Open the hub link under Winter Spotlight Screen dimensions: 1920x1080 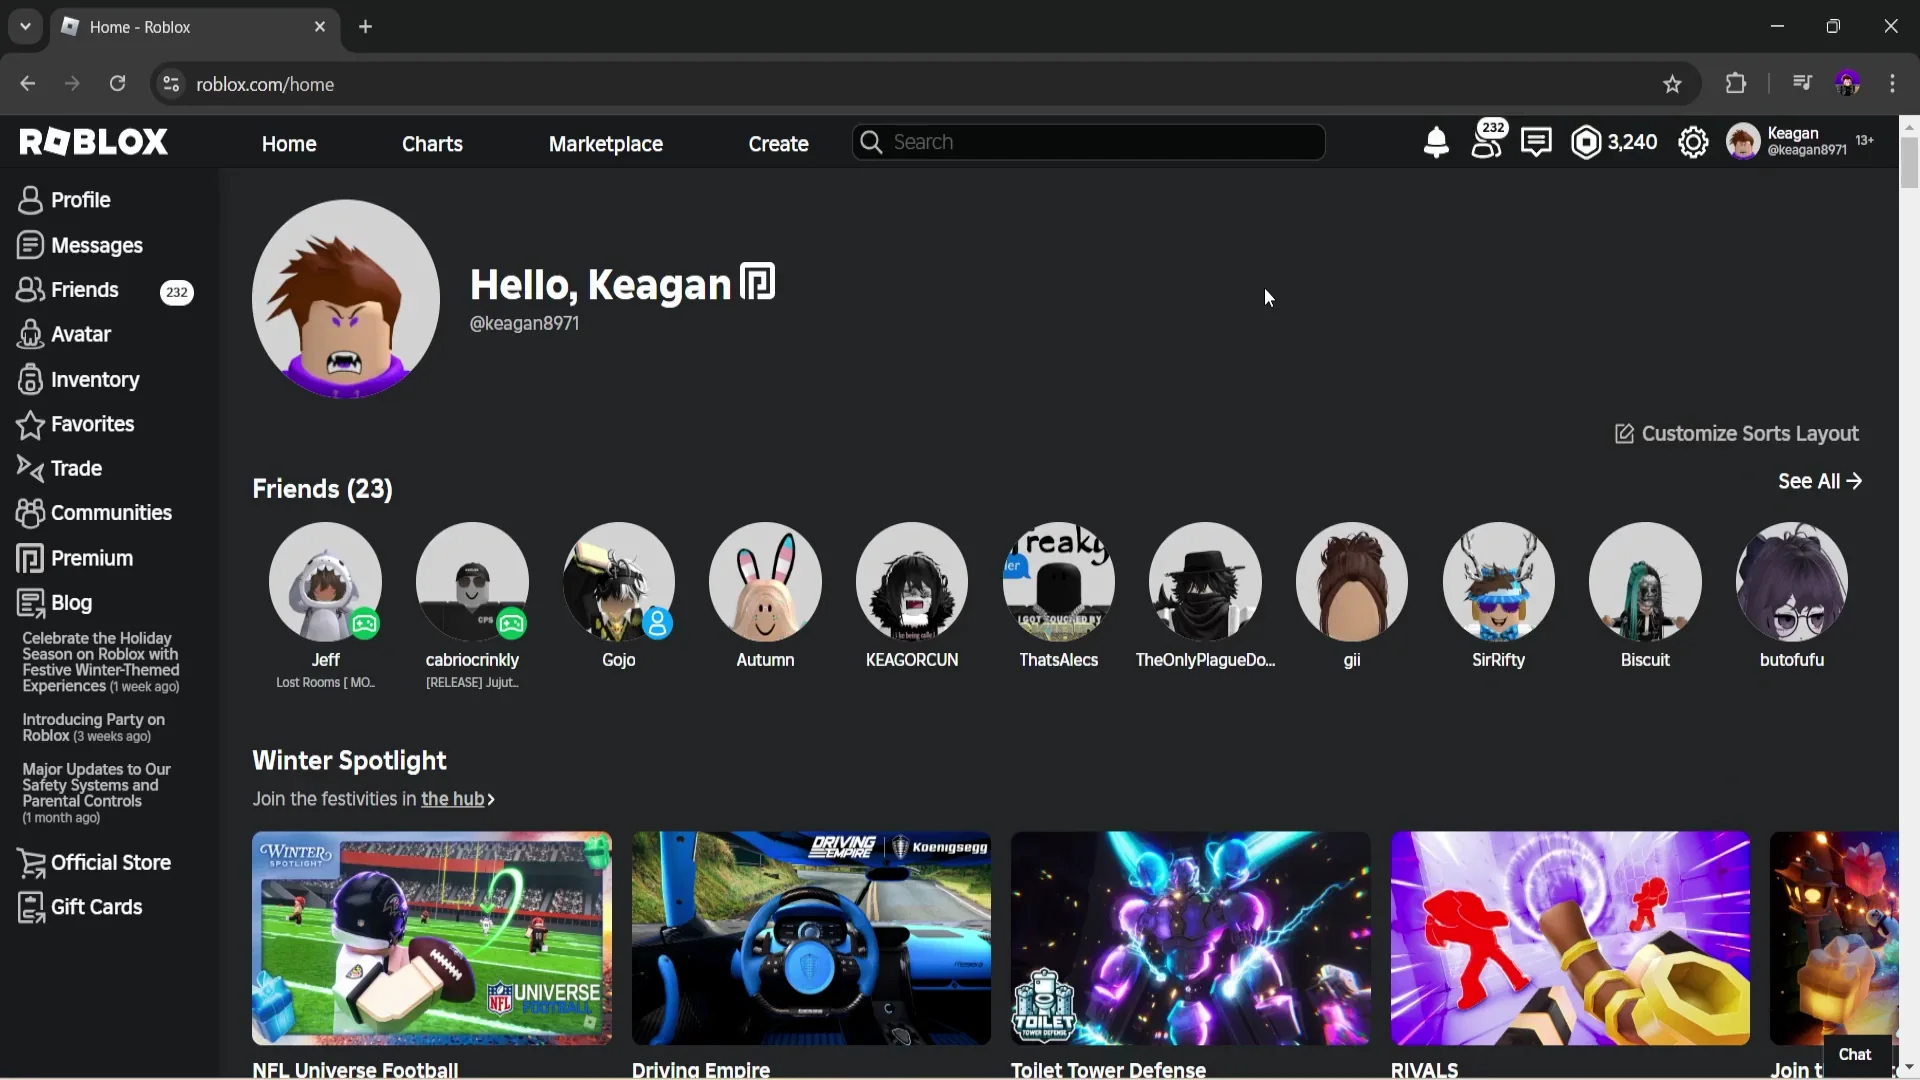point(455,799)
